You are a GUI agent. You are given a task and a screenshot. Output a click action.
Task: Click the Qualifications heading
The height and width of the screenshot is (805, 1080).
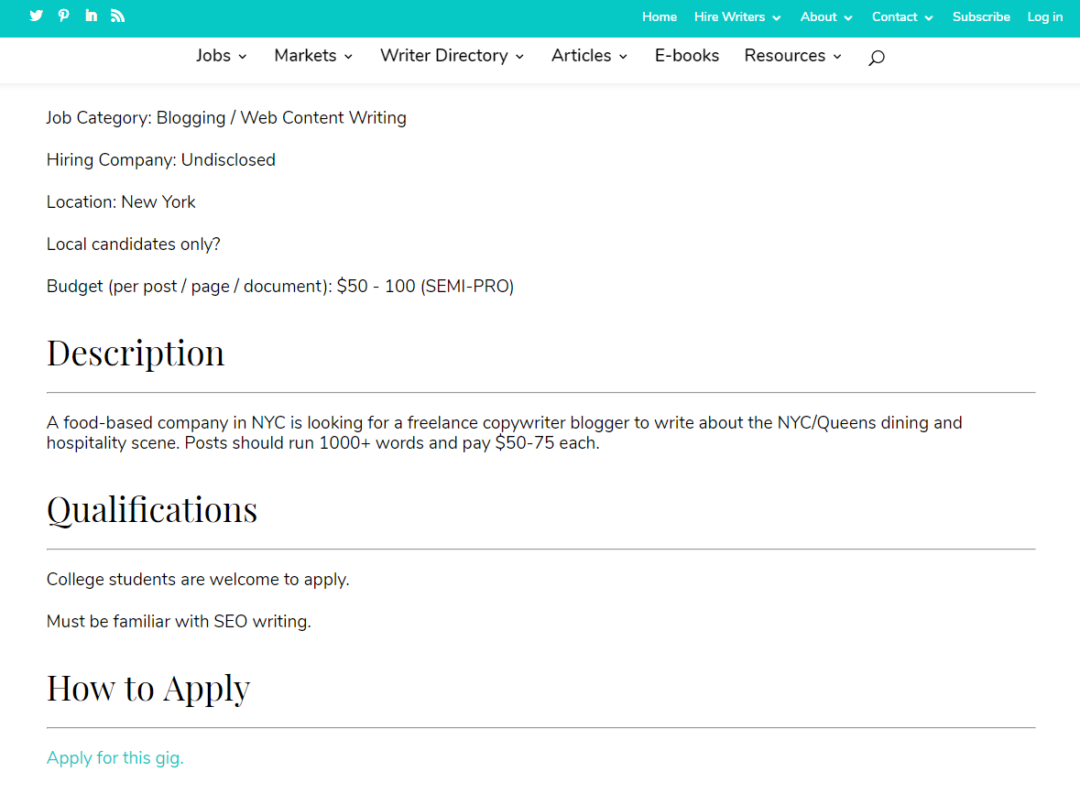[152, 510]
